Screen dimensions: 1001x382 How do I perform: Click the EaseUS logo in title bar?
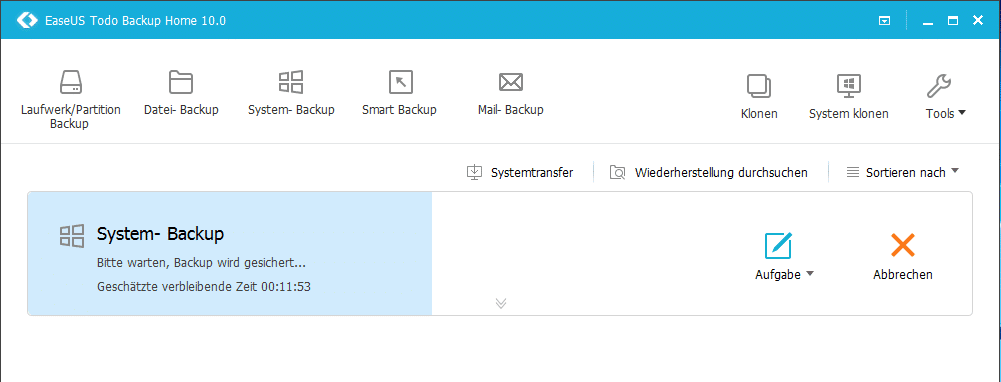tap(27, 20)
